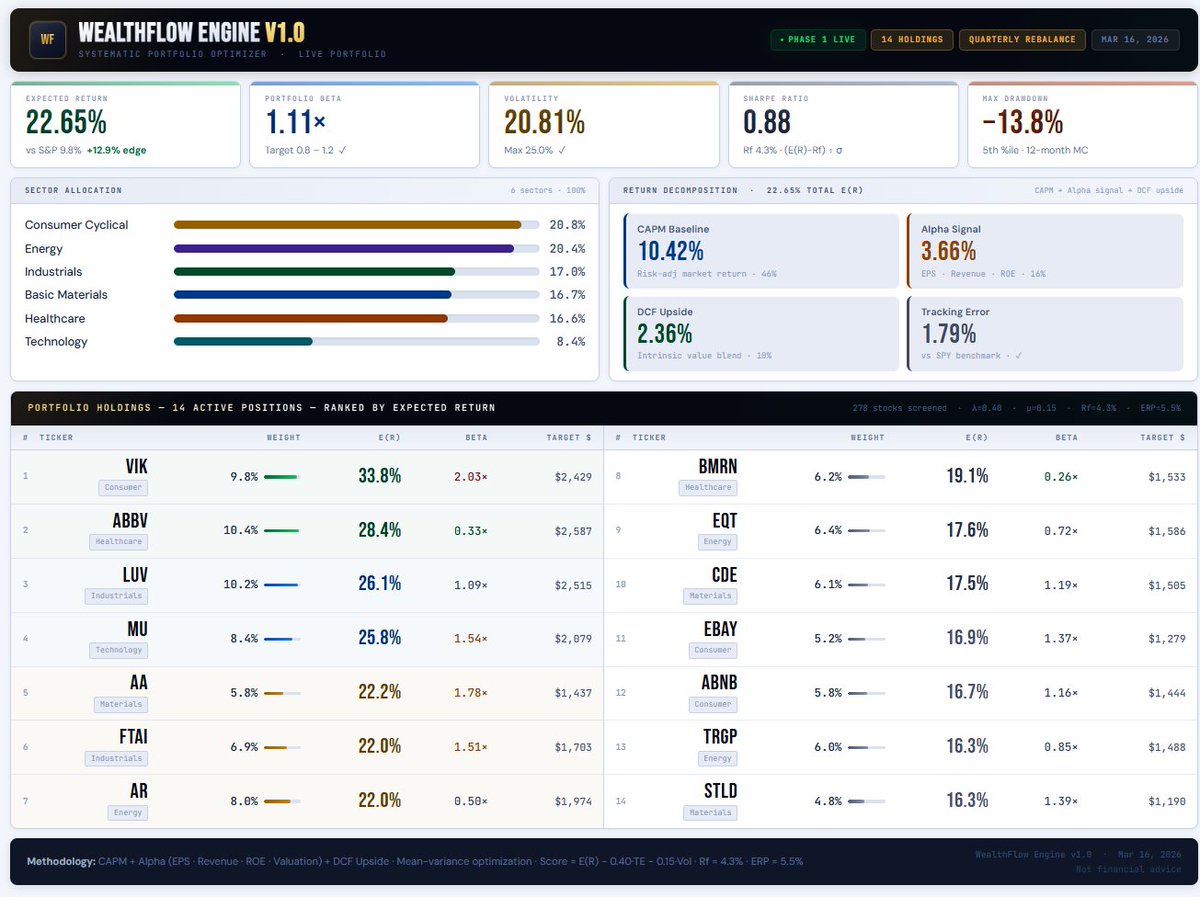Click the Healthcare tag under BMRN

pos(708,488)
